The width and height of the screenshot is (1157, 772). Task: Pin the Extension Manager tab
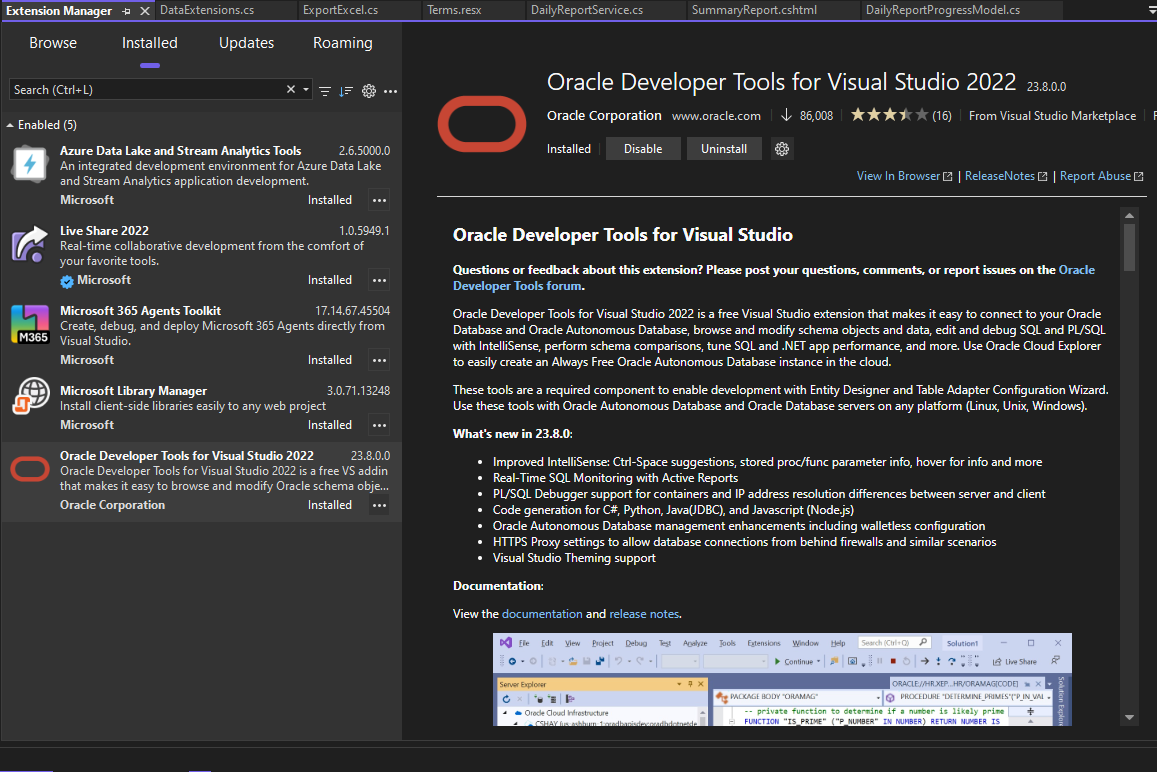click(x=126, y=11)
